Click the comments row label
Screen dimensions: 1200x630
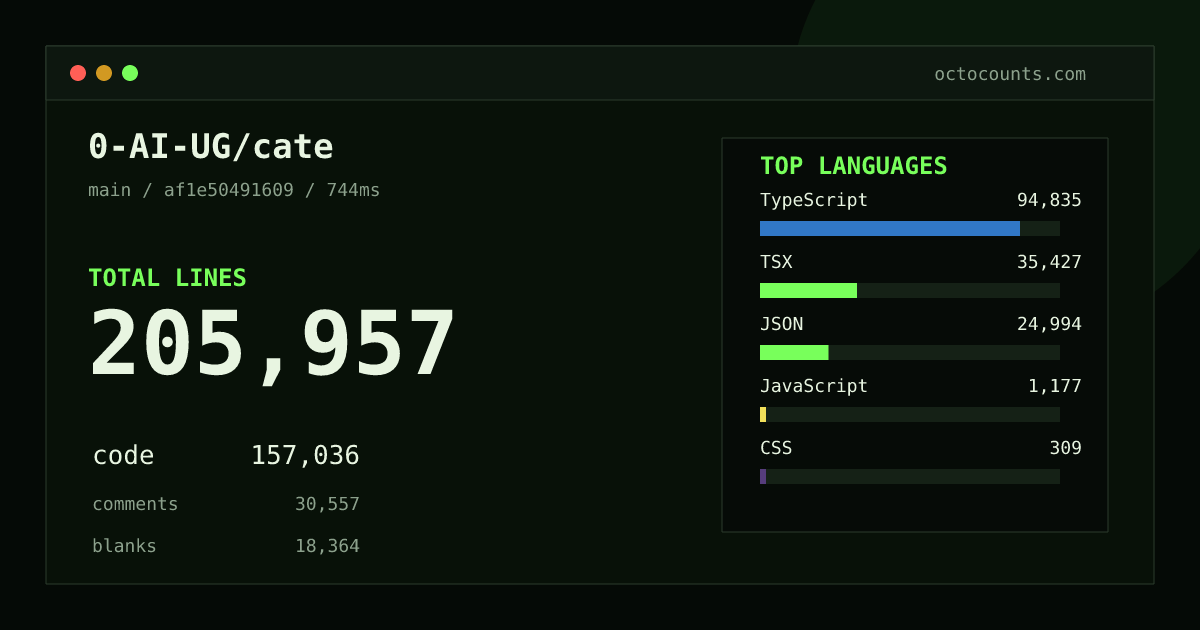point(135,504)
